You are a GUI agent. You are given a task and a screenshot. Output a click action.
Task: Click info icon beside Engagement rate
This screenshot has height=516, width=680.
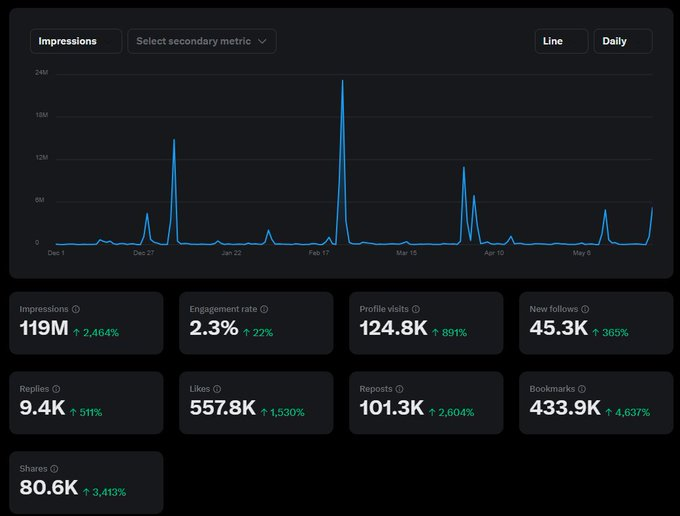click(263, 310)
